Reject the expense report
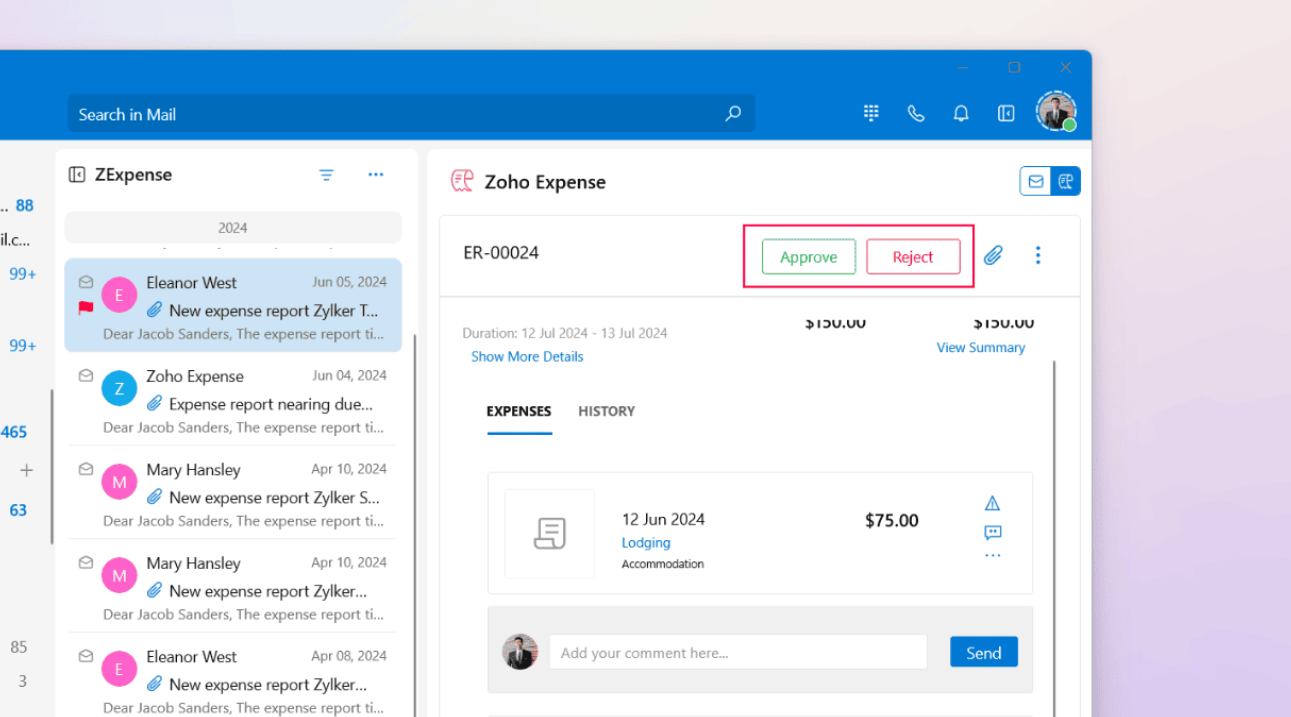 (913, 257)
